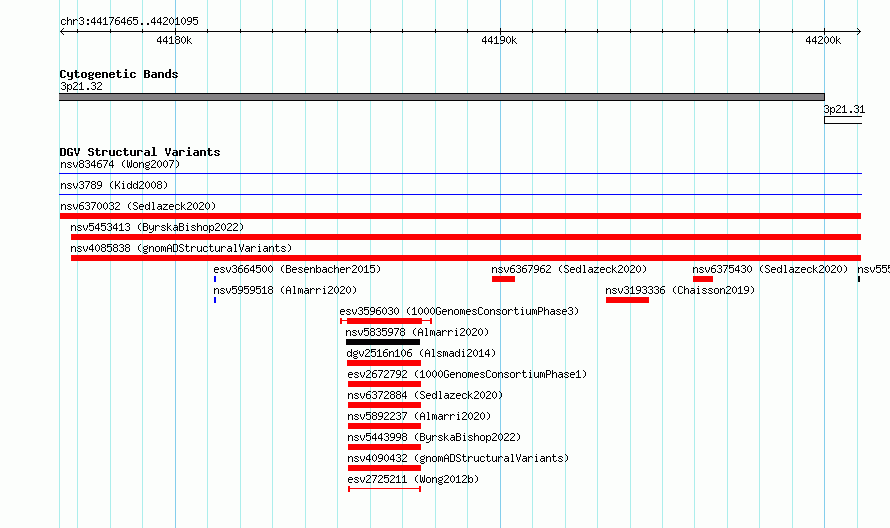Click the thin red line under esv2725211

(384, 489)
